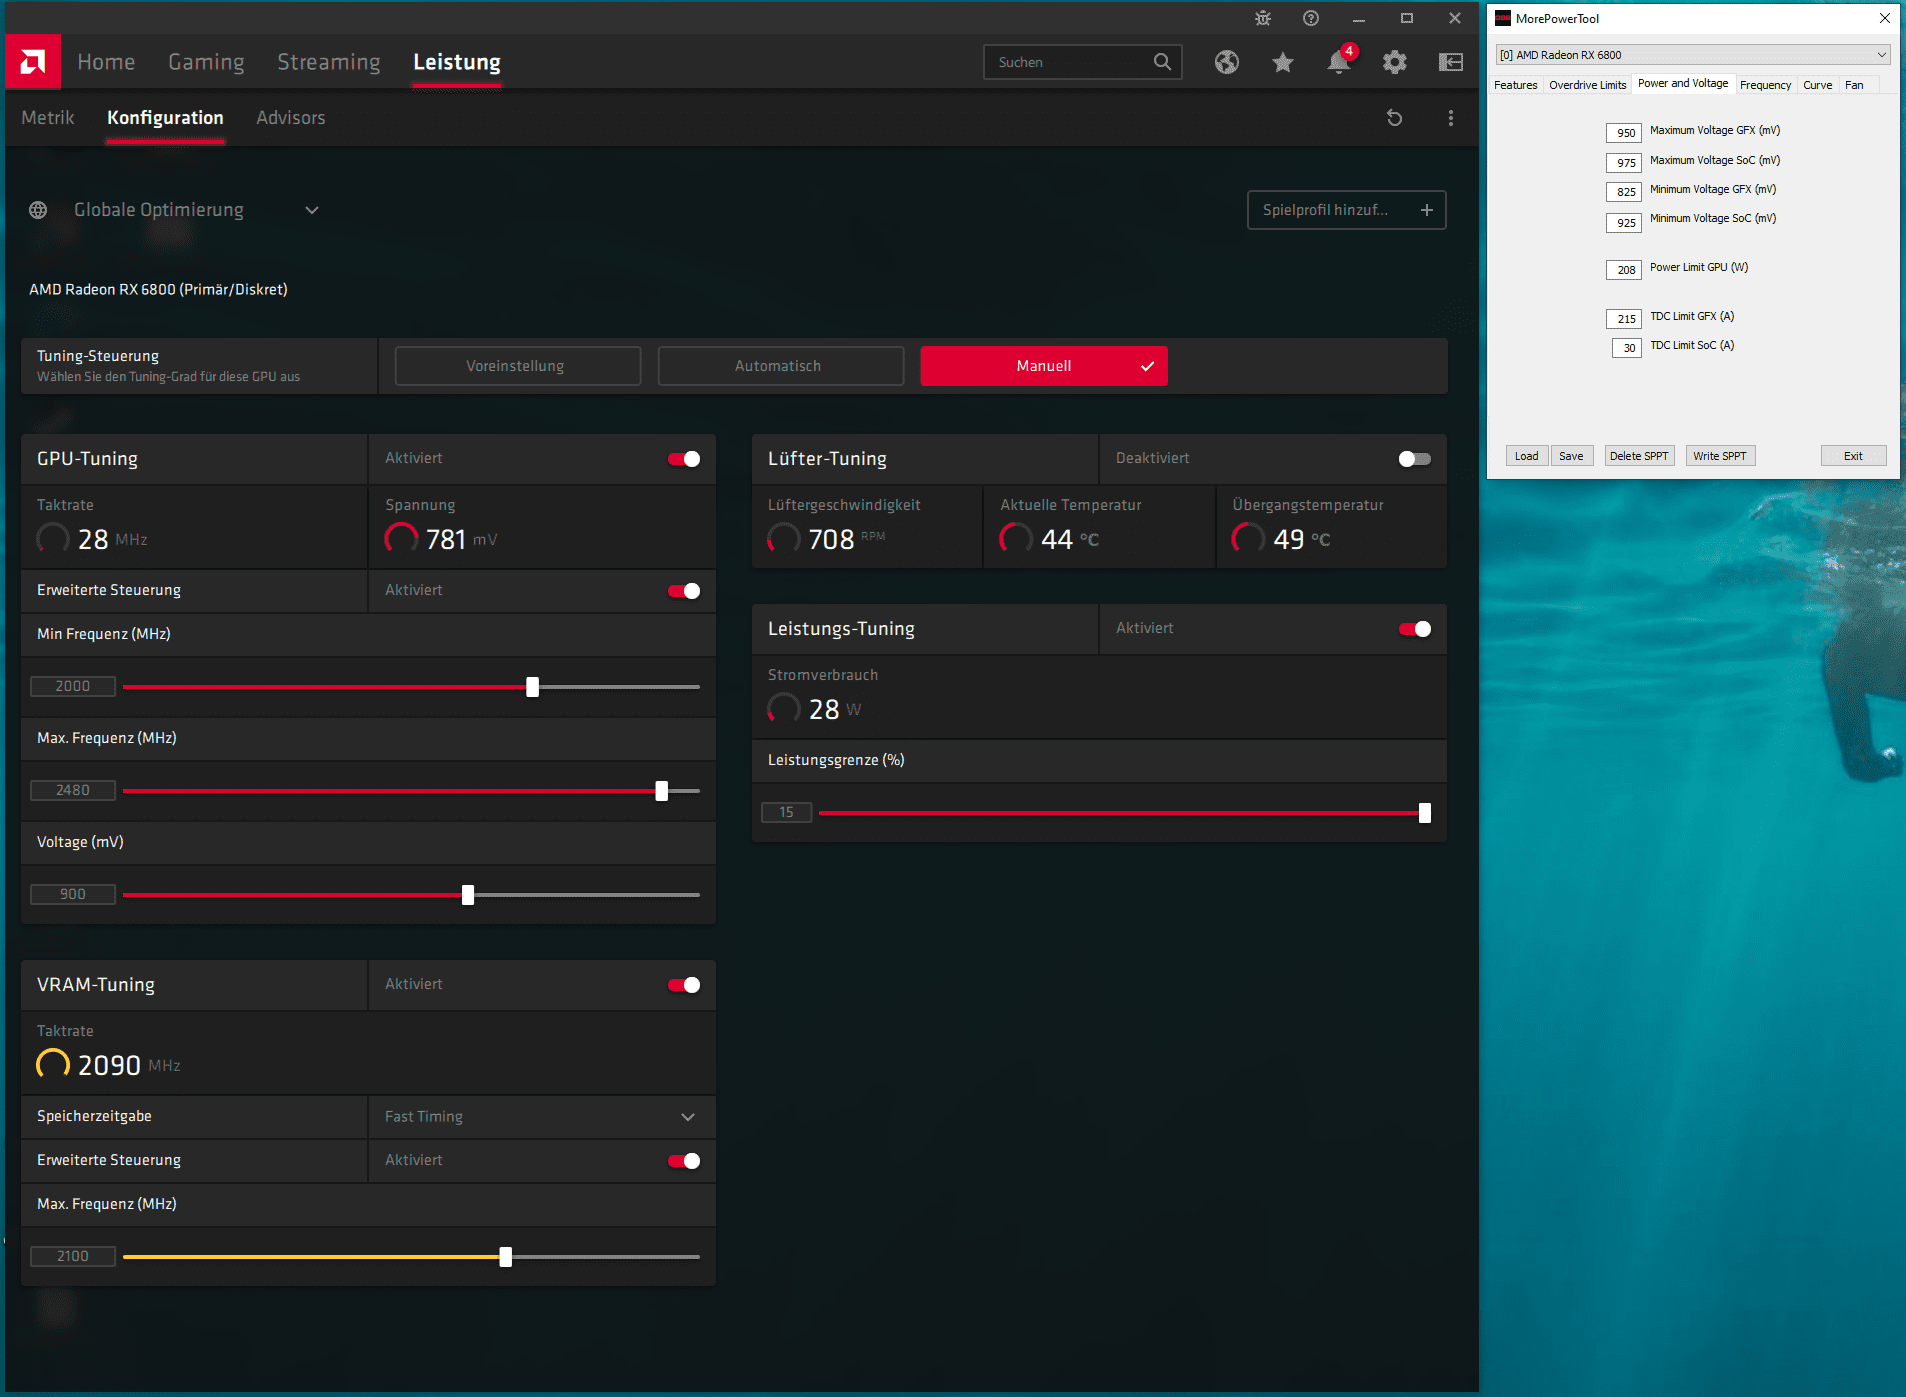The image size is (1906, 1397).
Task: Open MorePowerTool Overdrive Limits tab
Action: [x=1588, y=85]
